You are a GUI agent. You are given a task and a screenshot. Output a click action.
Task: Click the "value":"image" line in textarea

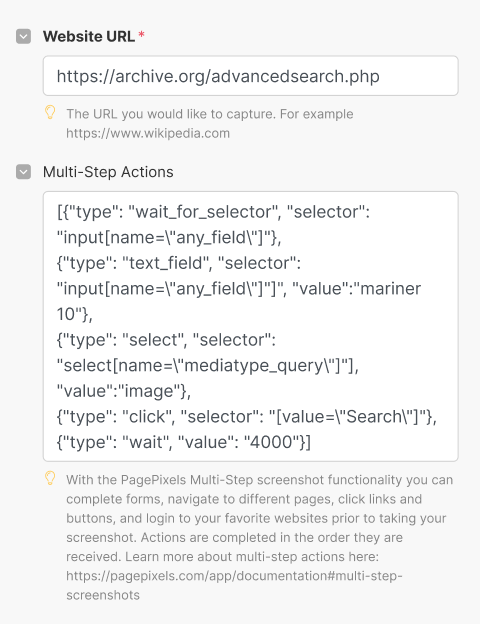[124, 391]
